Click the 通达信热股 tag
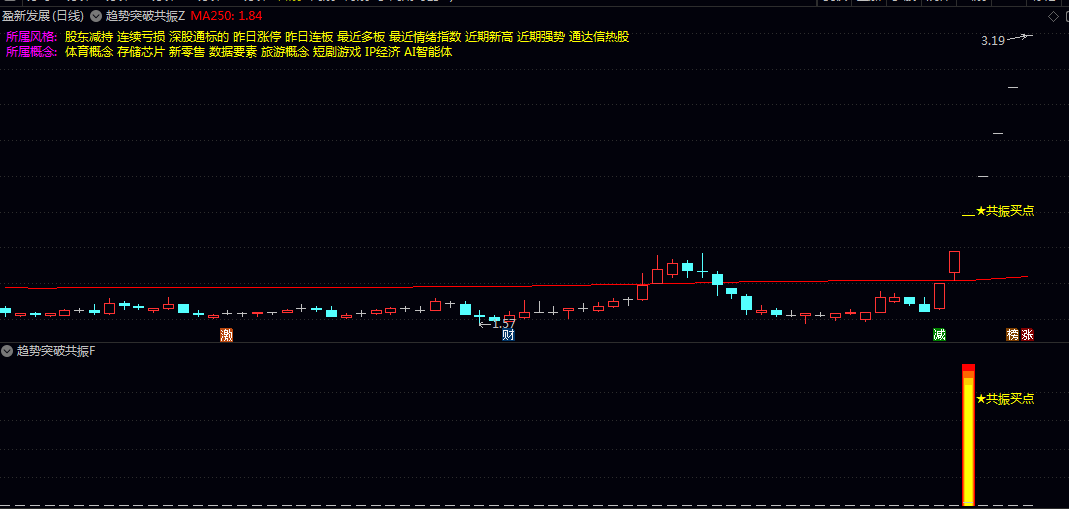This screenshot has height=509, width=1069. pos(599,37)
